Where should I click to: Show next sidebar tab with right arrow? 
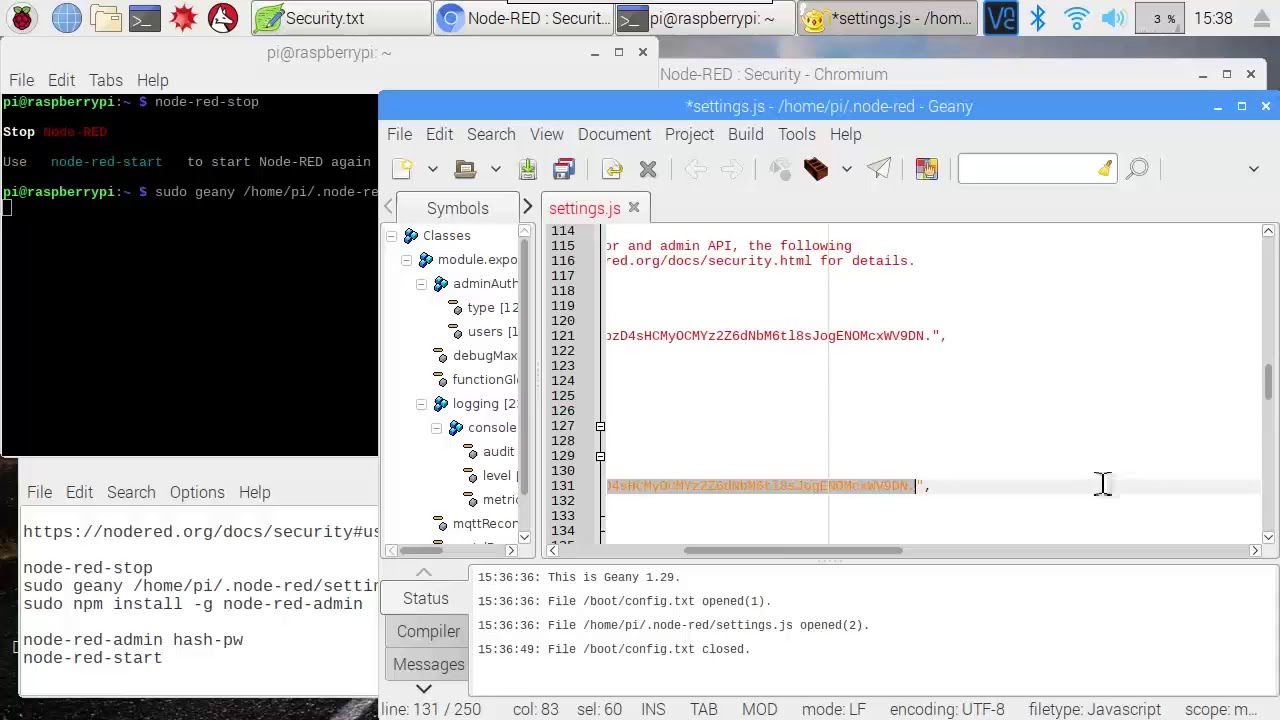tap(528, 207)
